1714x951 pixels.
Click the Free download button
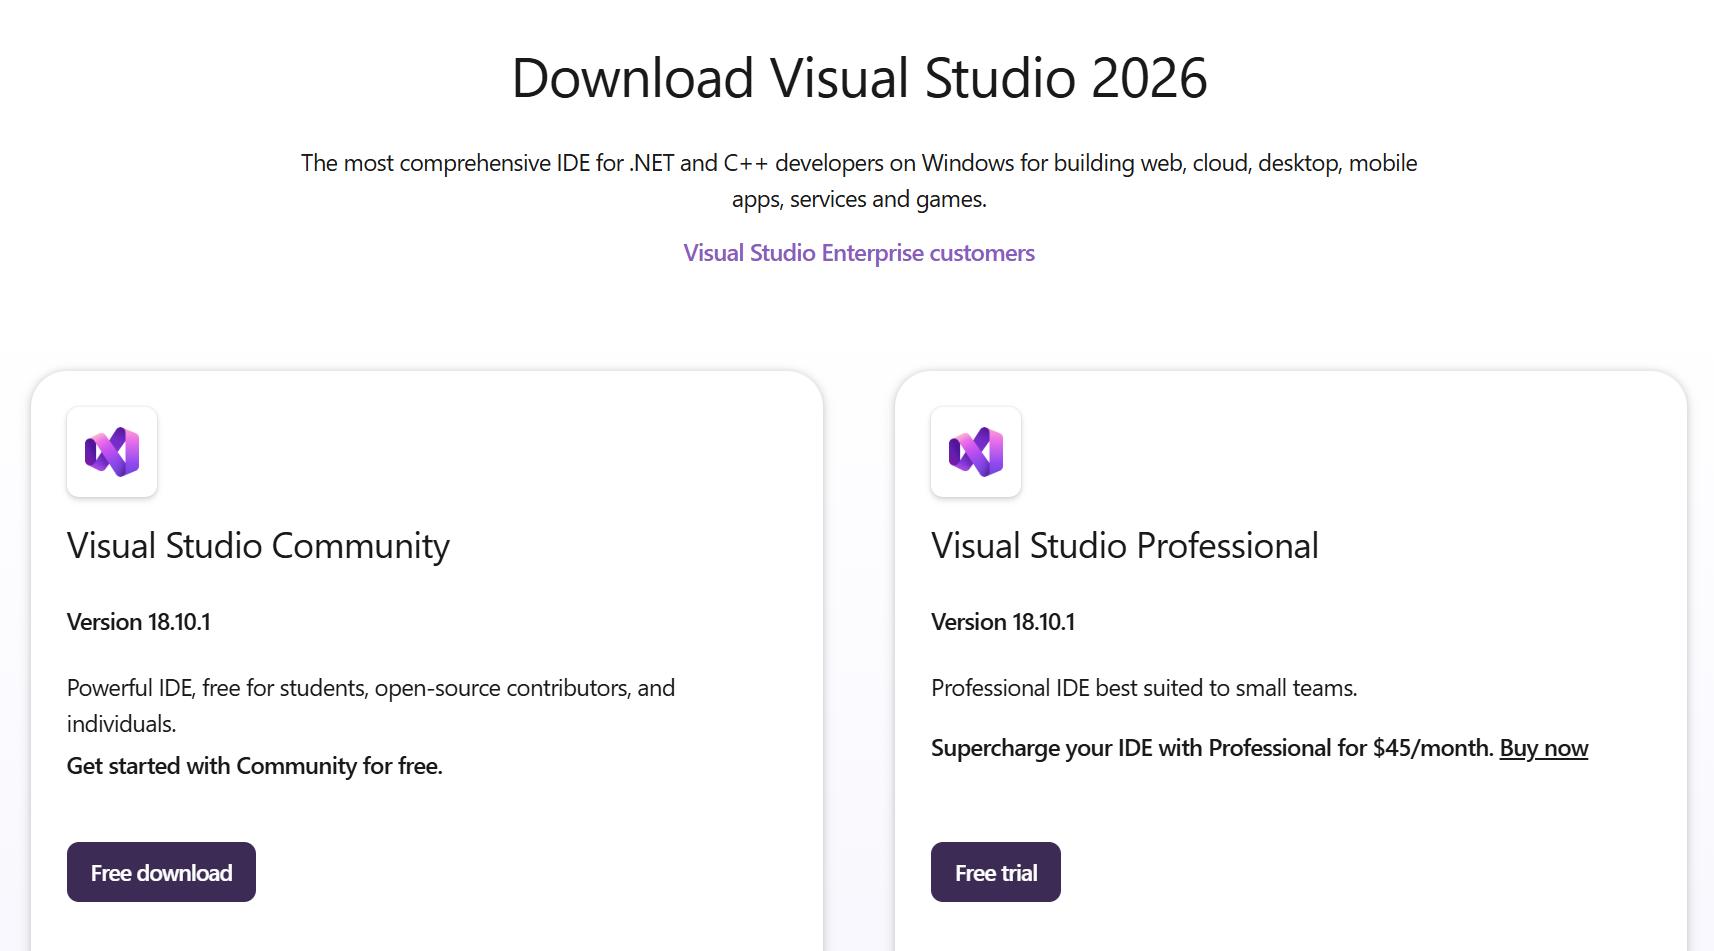[161, 872]
